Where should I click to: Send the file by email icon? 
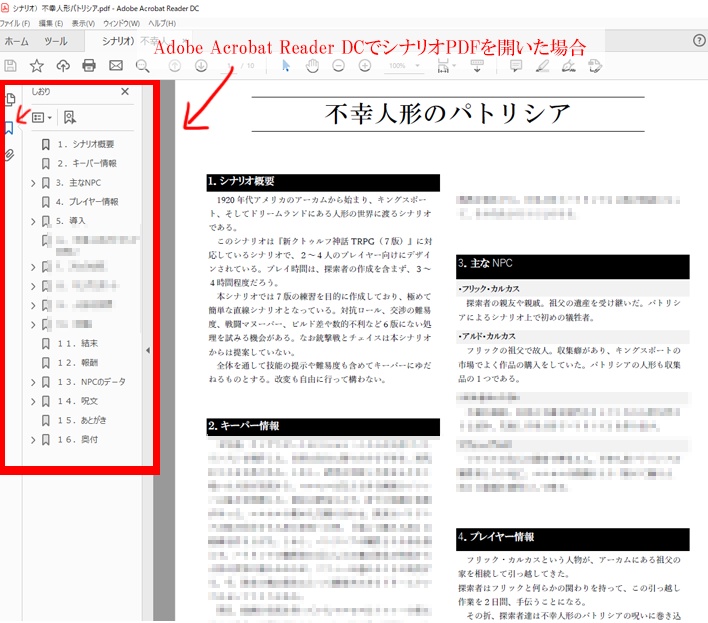(116, 66)
